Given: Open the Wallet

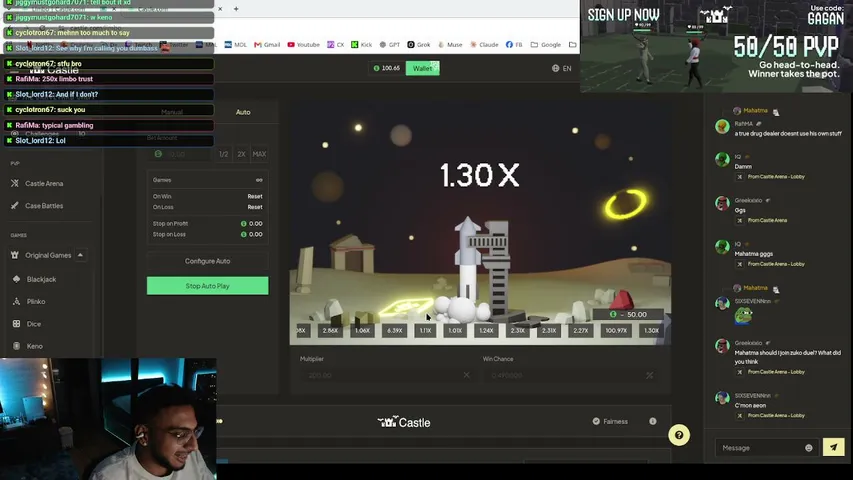Looking at the screenshot, I should (423, 69).
